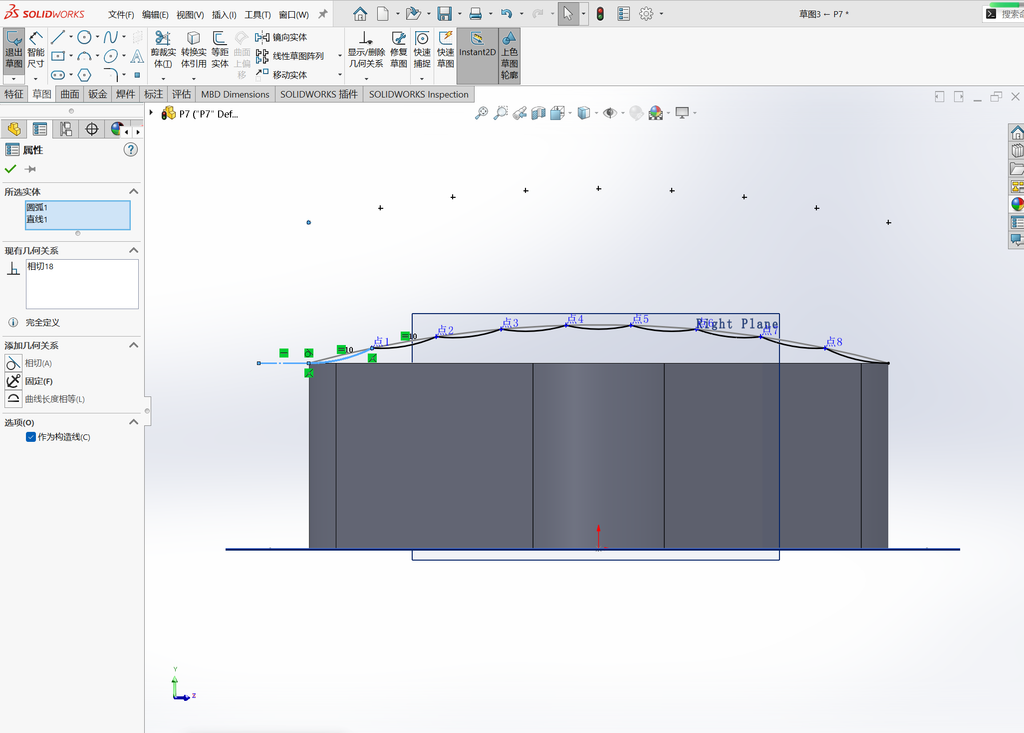Screen dimensions: 1024x733
Task: Click Zoom to Area in view toolbar
Action: (500, 113)
